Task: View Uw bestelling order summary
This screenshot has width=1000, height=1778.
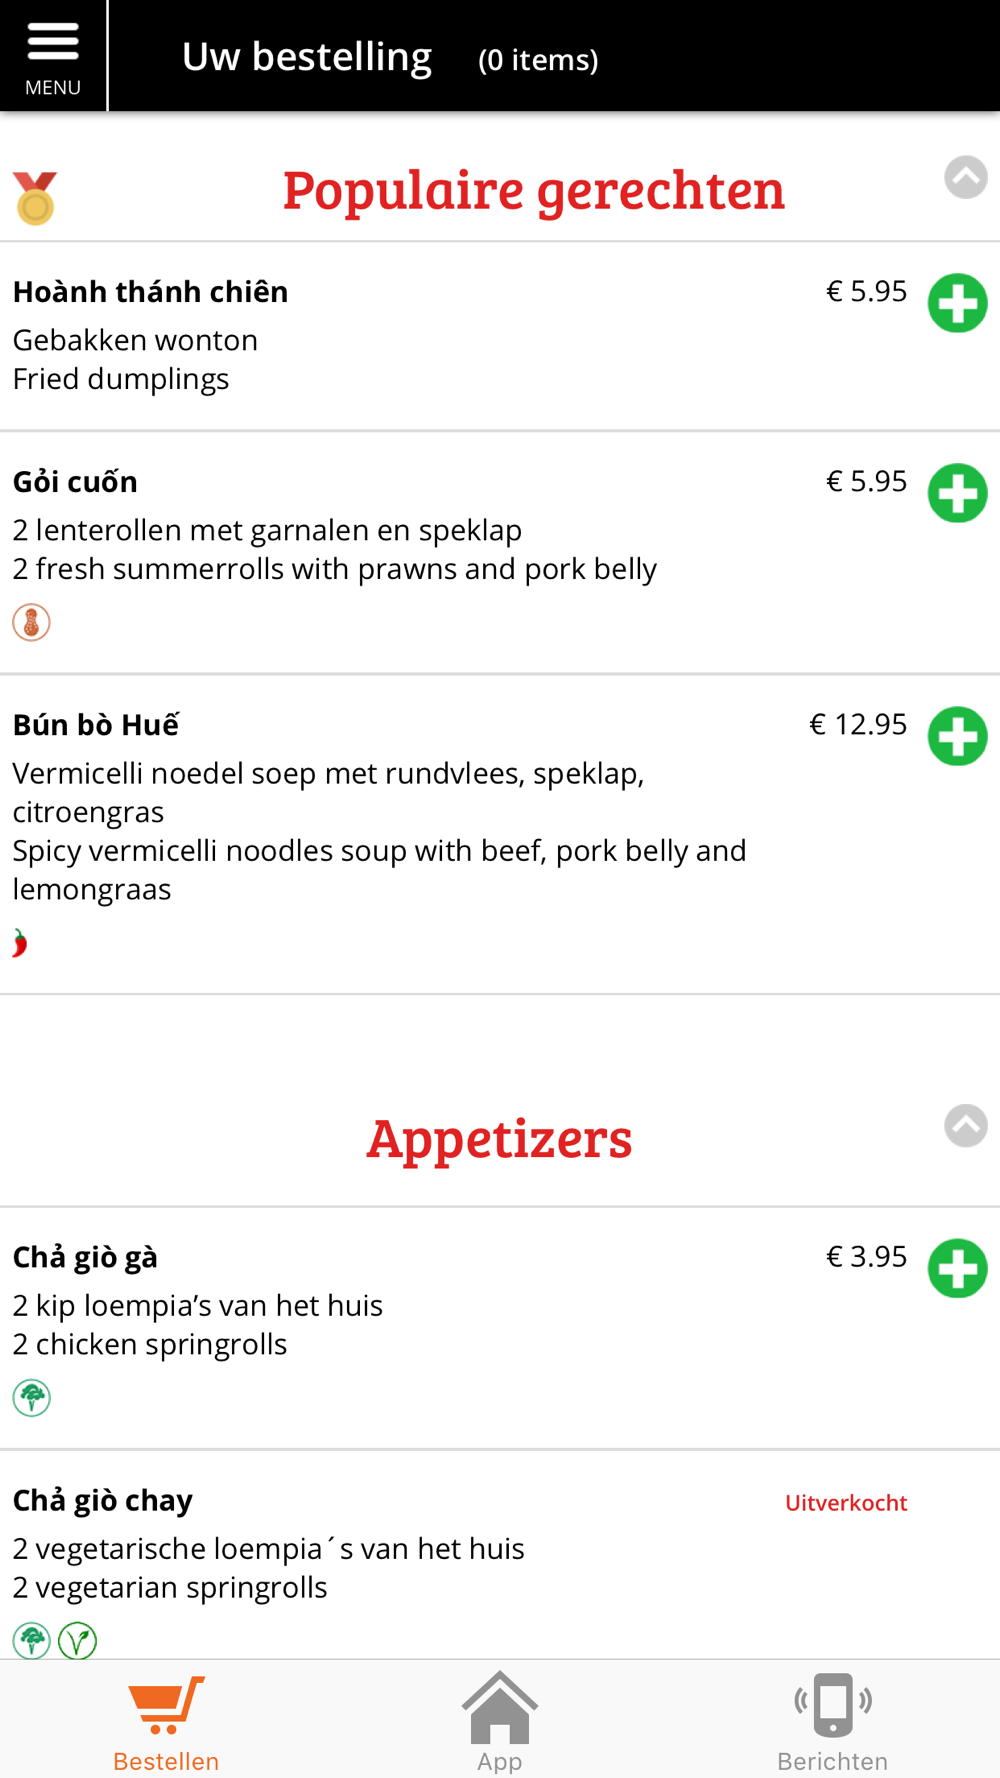Action: pos(390,57)
